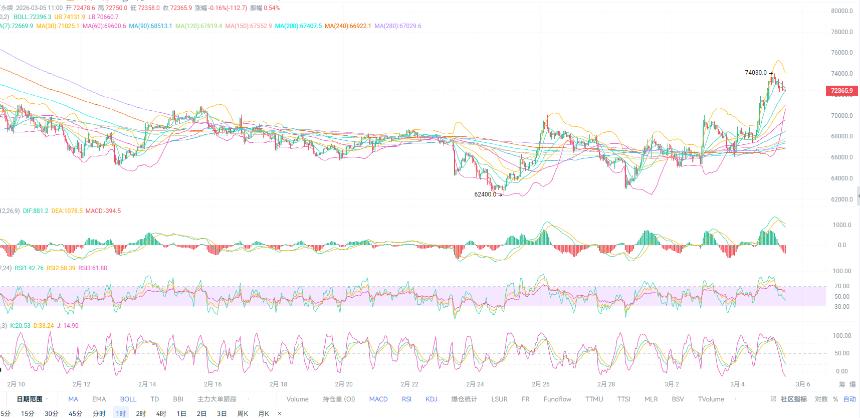Click the 62400.0 low price marker

[x=485, y=194]
